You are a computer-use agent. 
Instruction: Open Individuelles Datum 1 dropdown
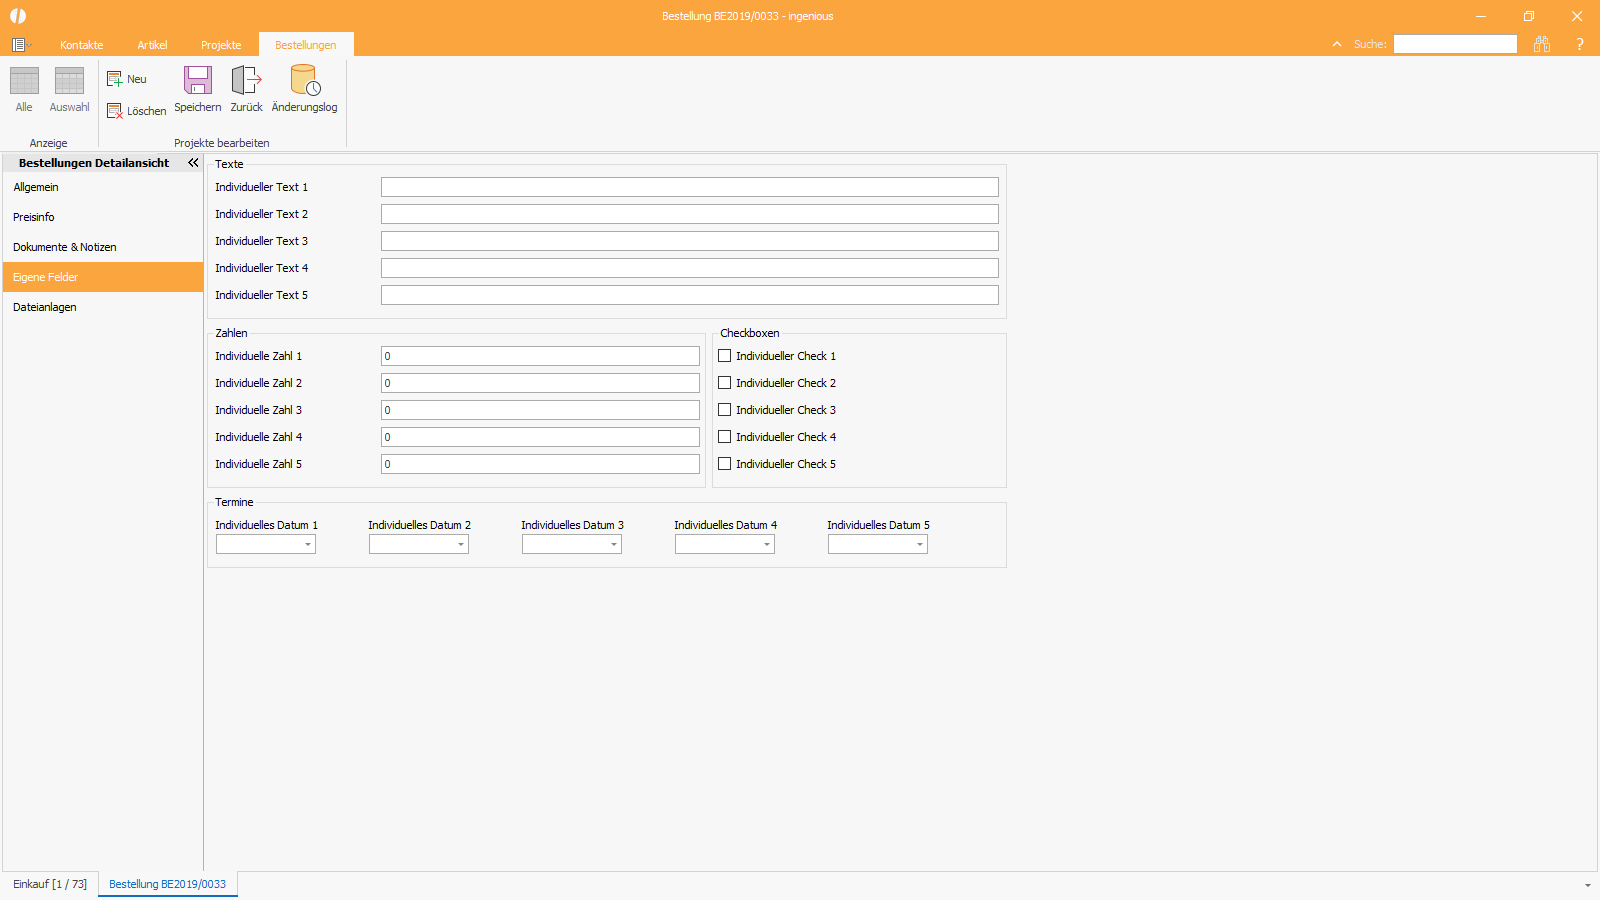coord(308,544)
